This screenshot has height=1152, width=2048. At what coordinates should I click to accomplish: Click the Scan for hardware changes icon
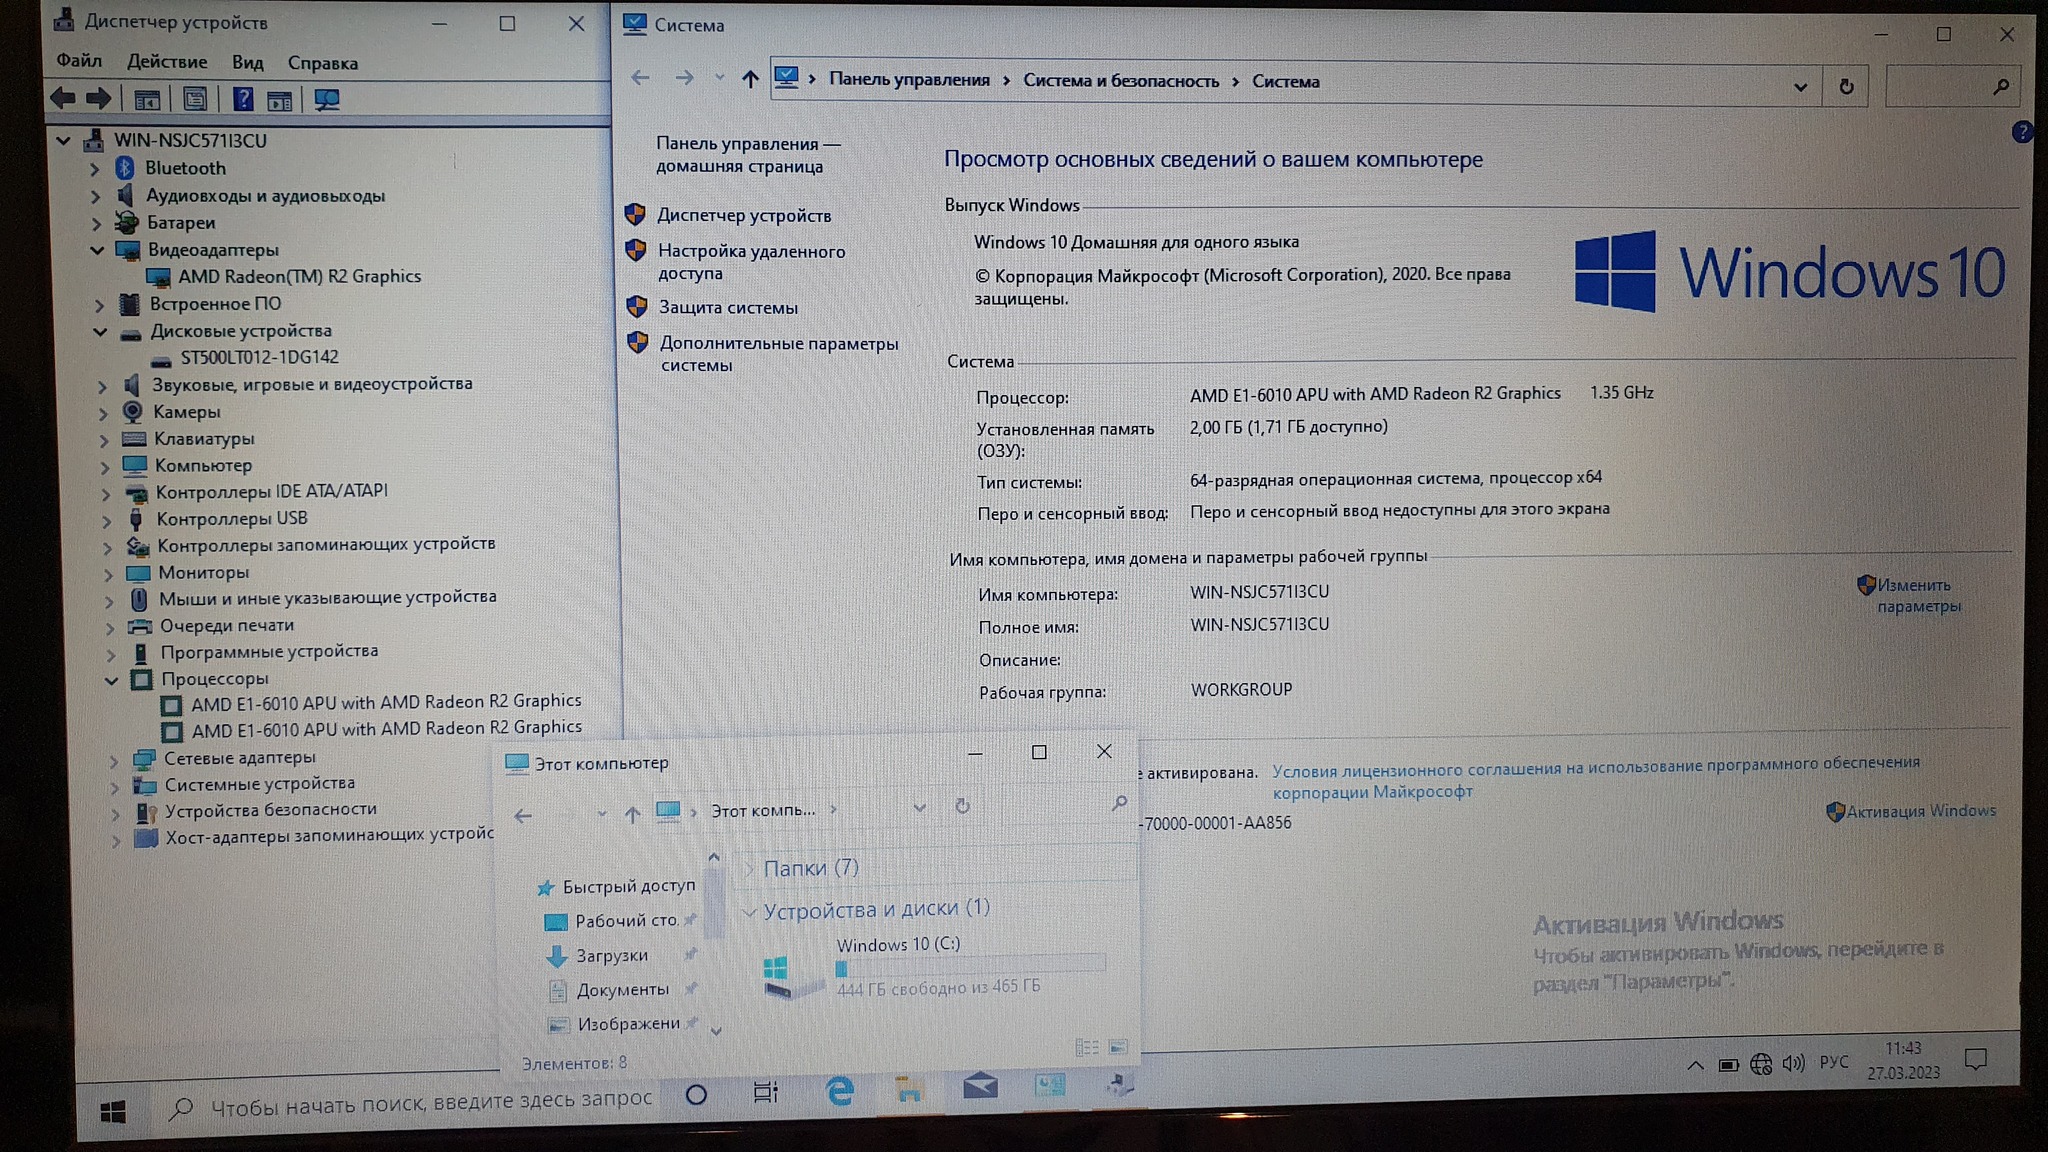tap(327, 99)
